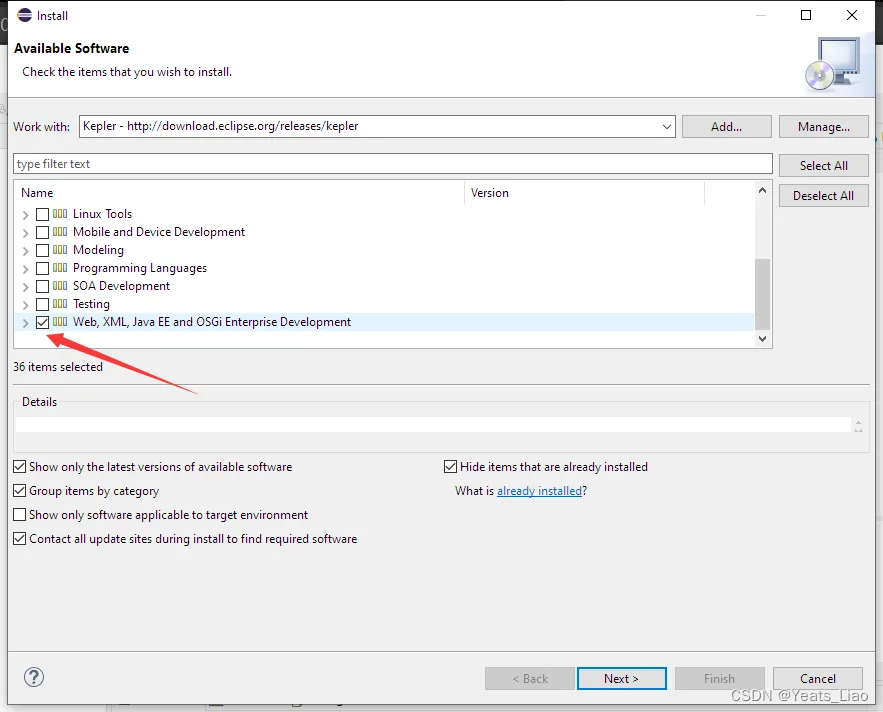The width and height of the screenshot is (883, 712).
Task: Select the Web, XML, Java EE row text
Action: tap(212, 322)
